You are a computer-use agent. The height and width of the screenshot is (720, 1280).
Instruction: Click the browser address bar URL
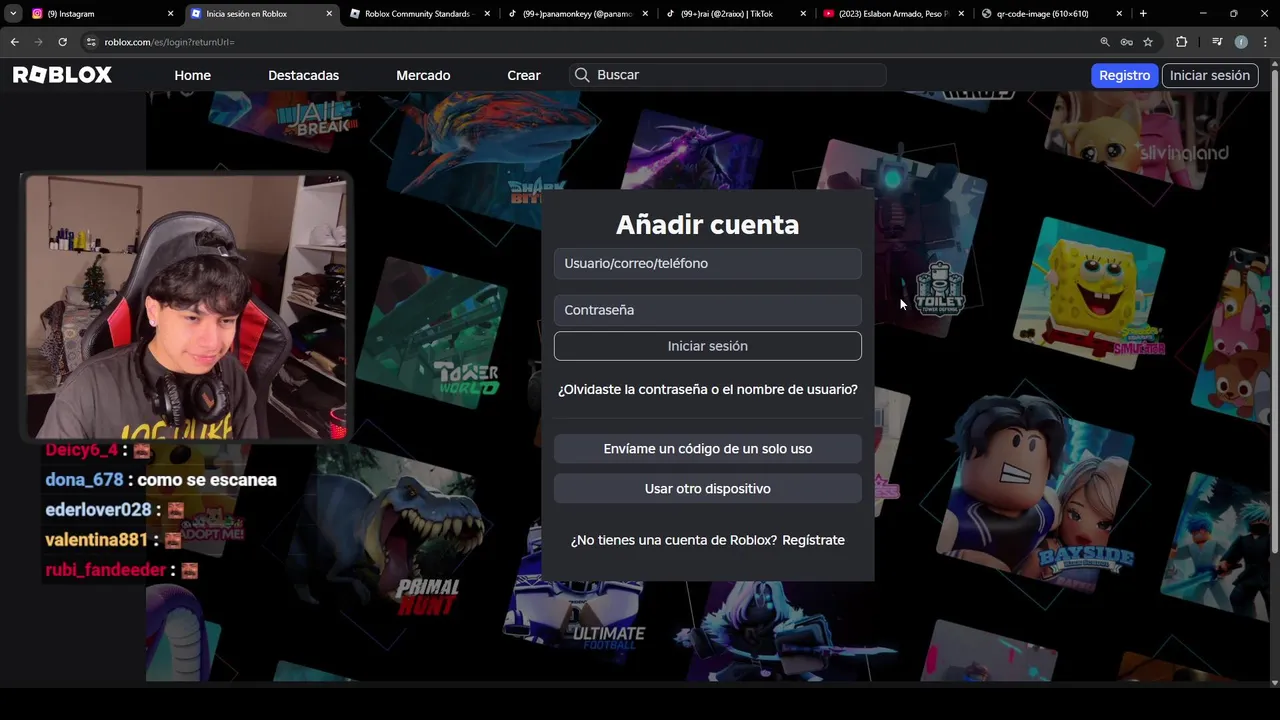pos(169,42)
